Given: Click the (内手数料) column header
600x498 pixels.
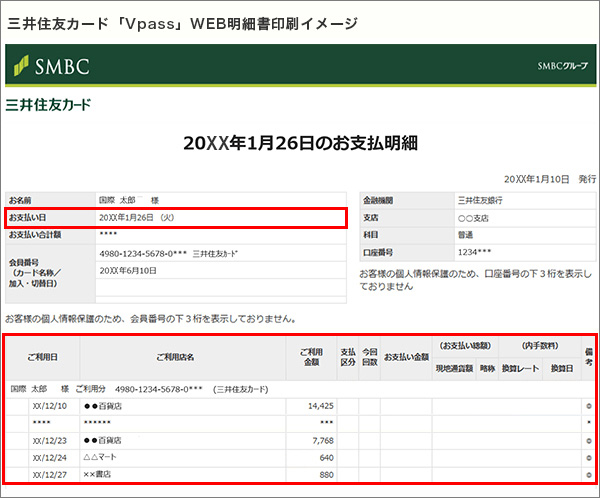Looking at the screenshot, I should [540, 346].
